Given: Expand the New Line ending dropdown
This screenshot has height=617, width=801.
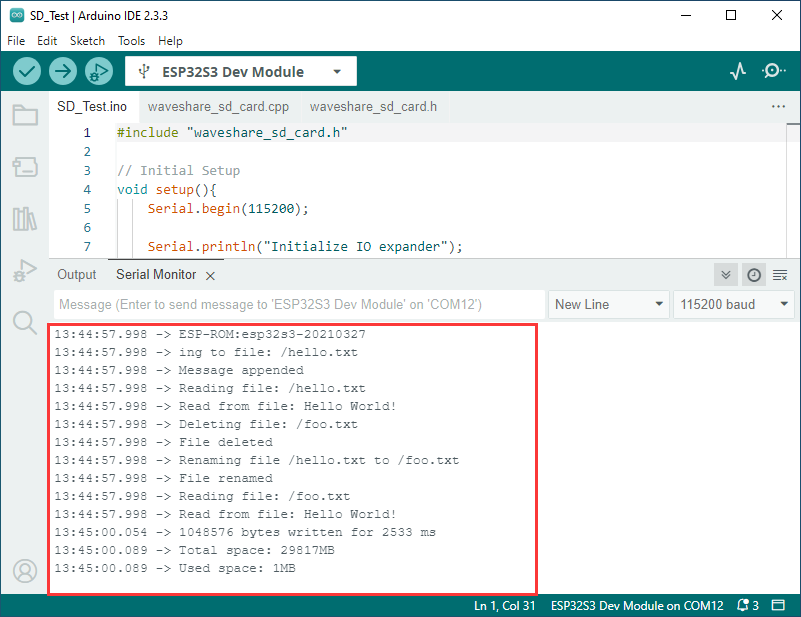Looking at the screenshot, I should 610,304.
